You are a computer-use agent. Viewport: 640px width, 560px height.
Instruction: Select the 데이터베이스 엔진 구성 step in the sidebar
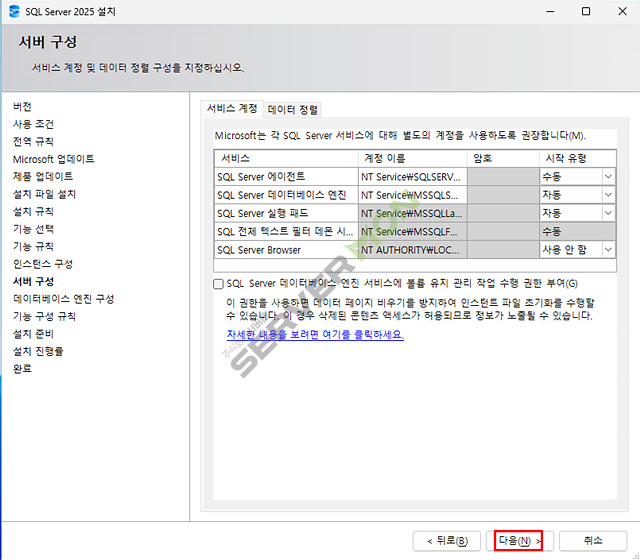coord(64,299)
